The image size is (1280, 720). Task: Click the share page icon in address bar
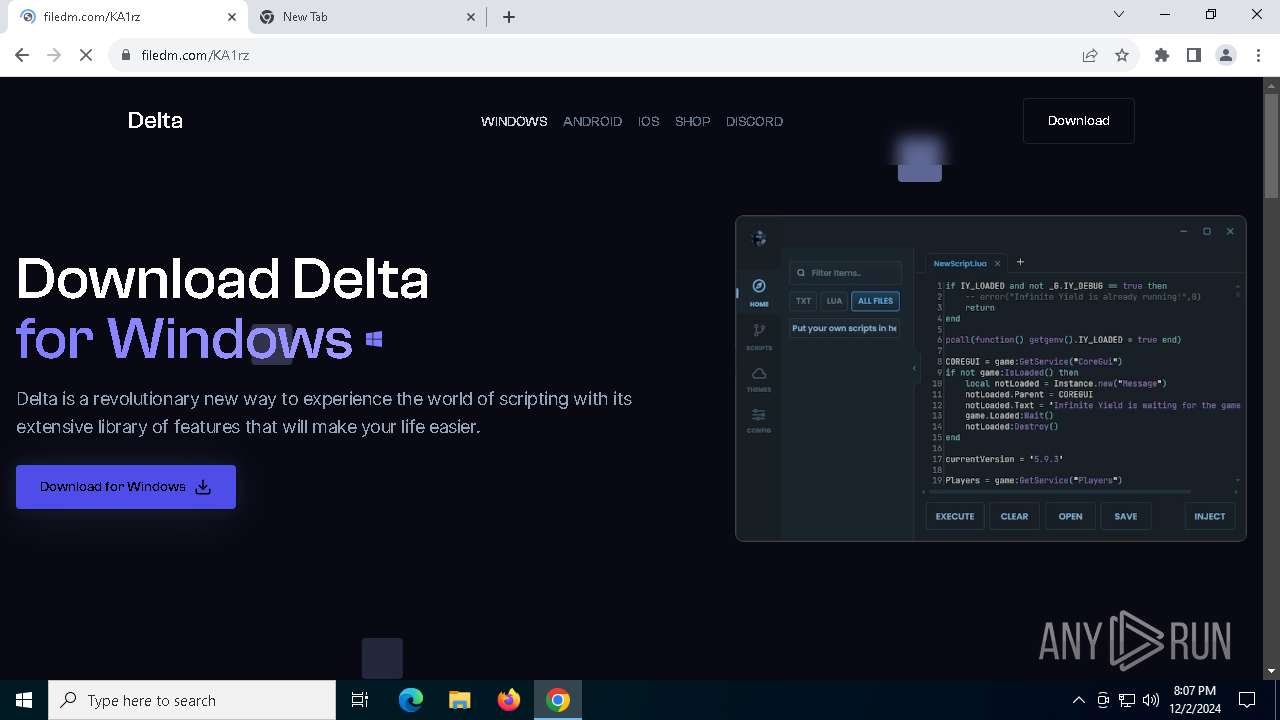(x=1090, y=55)
